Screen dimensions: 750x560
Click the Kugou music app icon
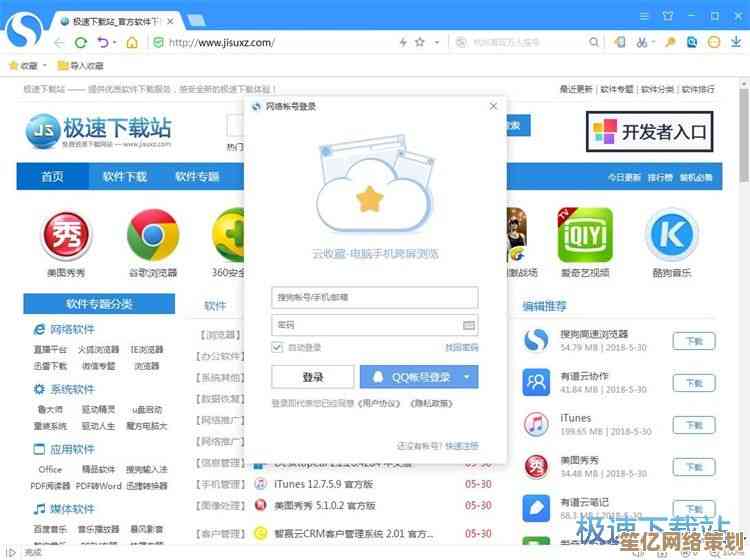pyautogui.click(x=671, y=235)
